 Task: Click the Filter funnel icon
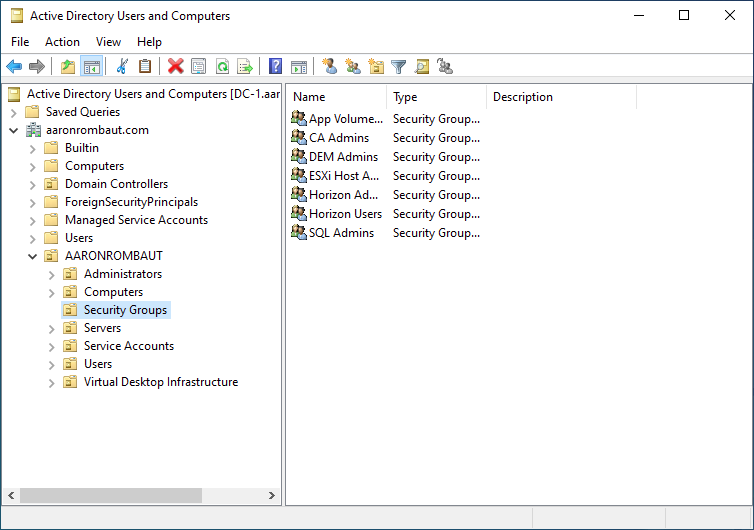399,67
